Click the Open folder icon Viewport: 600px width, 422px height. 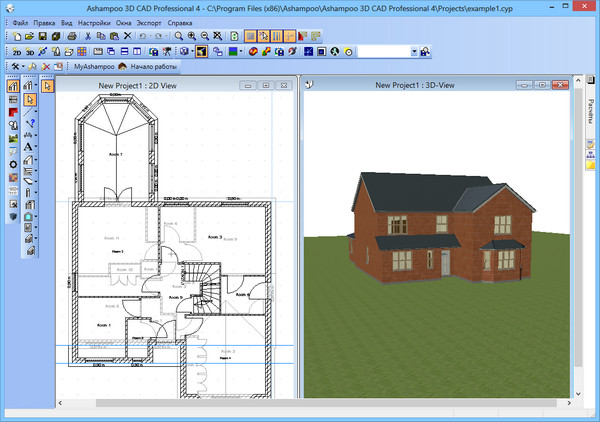[x=31, y=35]
